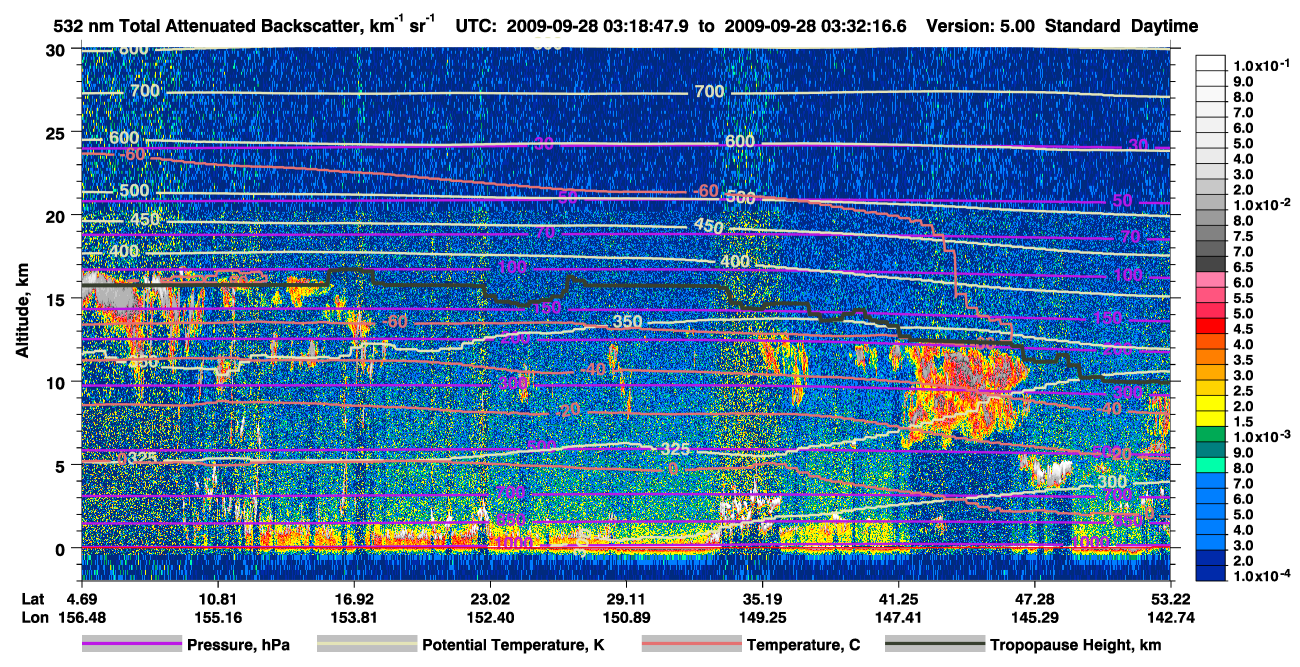
Task: Click the 'Version: 5.00' text in the title
Action: [x=982, y=26]
